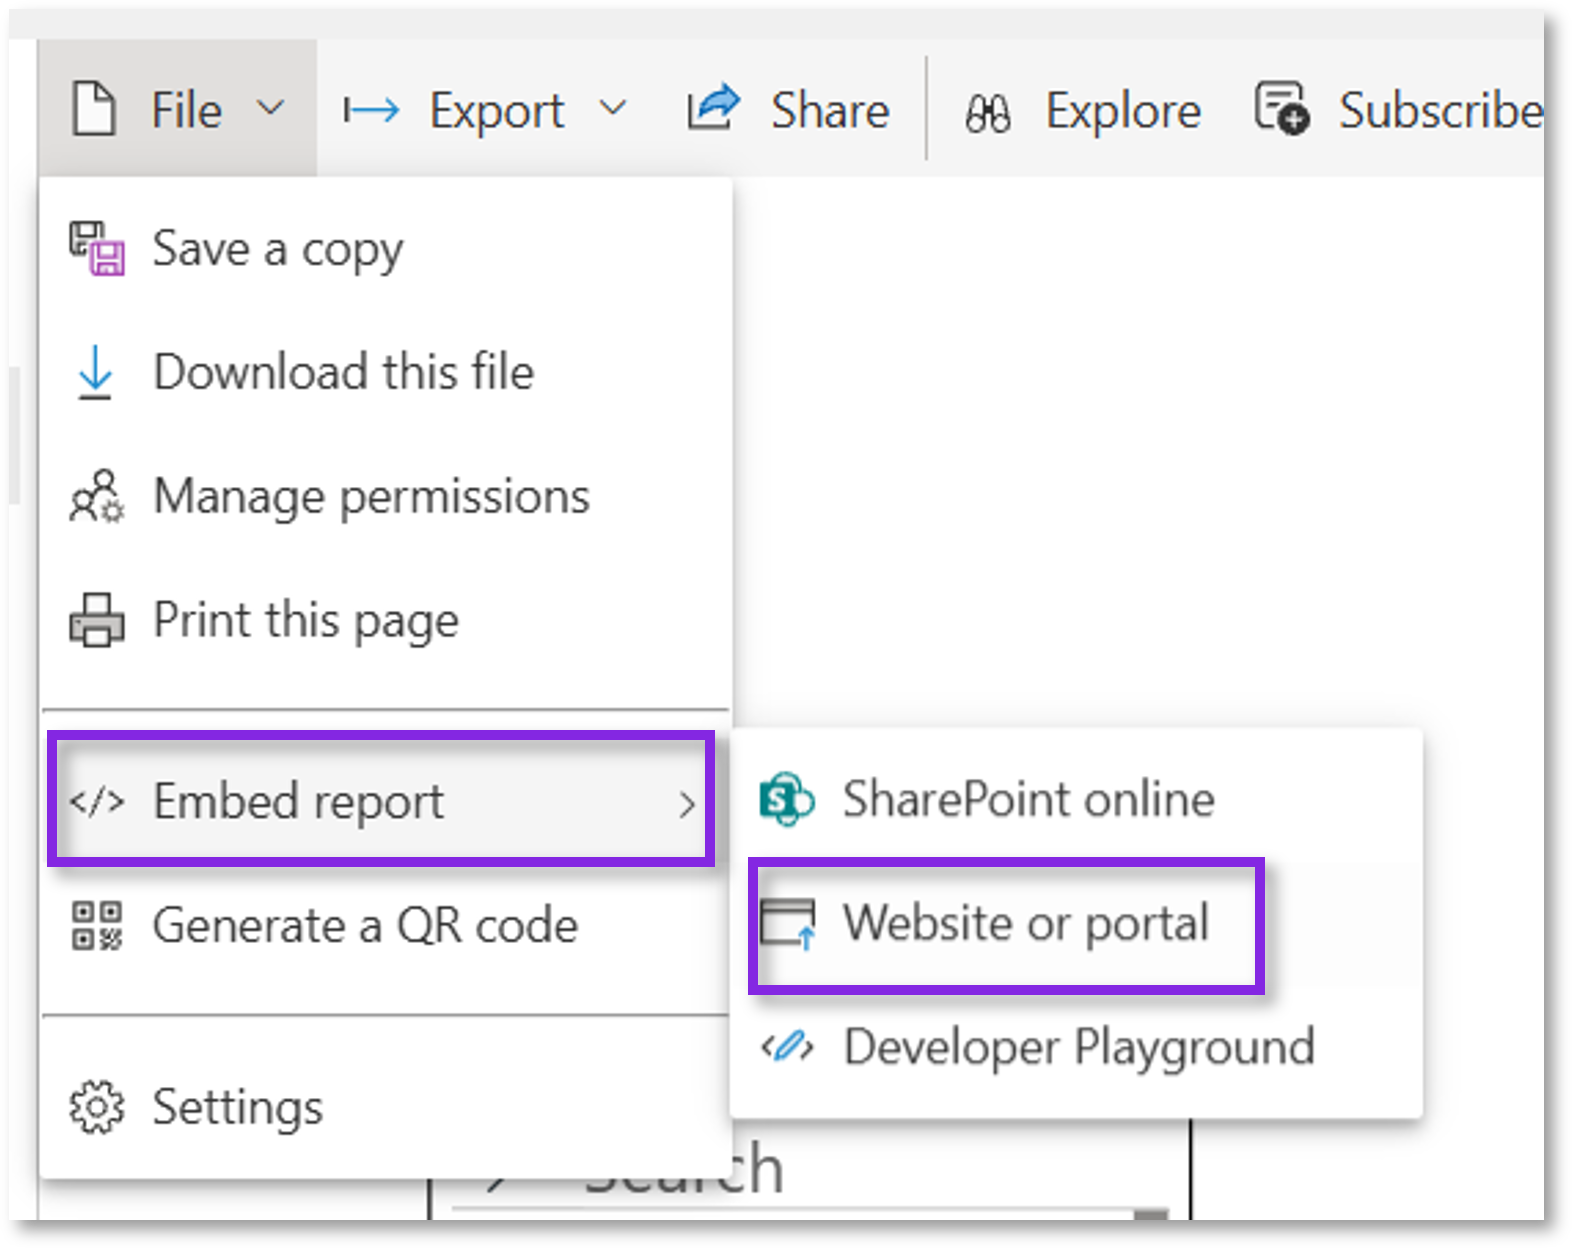The image size is (1573, 1249).
Task: Select Download this file menu entry
Action: pyautogui.click(x=386, y=372)
